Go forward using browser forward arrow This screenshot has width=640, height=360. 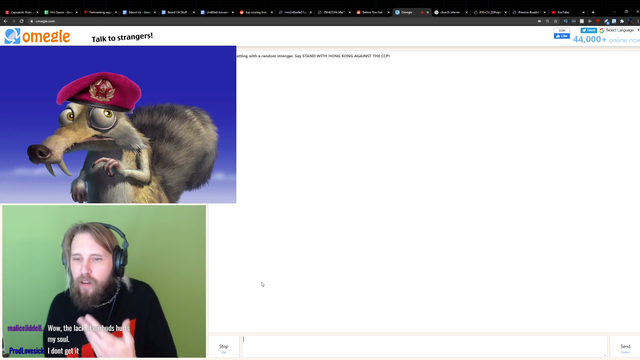click(13, 21)
